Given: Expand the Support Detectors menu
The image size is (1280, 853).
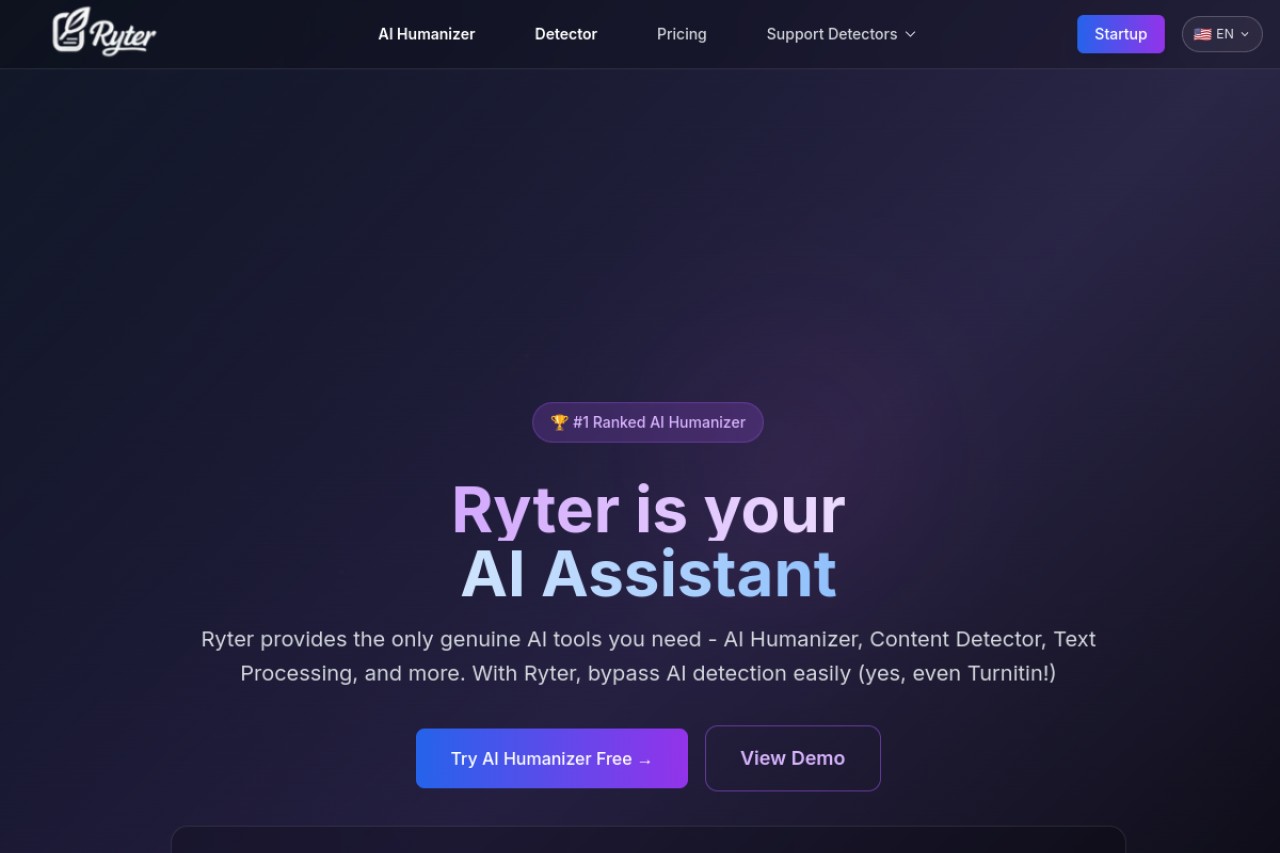Looking at the screenshot, I should click(x=841, y=34).
